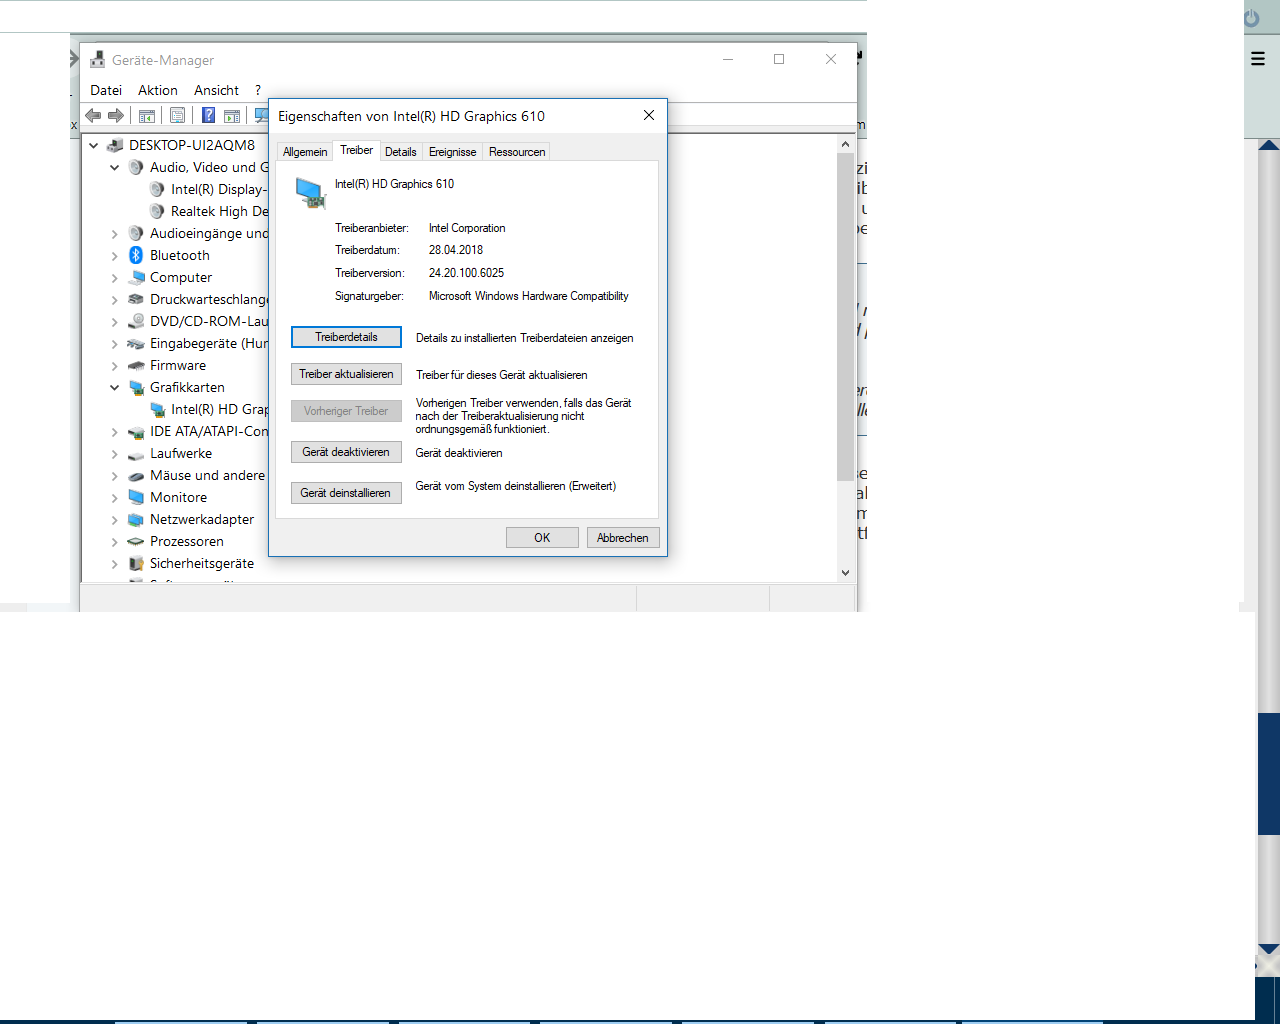Image resolution: width=1280 pixels, height=1024 pixels.
Task: Click the Intel(R) Display audio device icon
Action: [157, 189]
